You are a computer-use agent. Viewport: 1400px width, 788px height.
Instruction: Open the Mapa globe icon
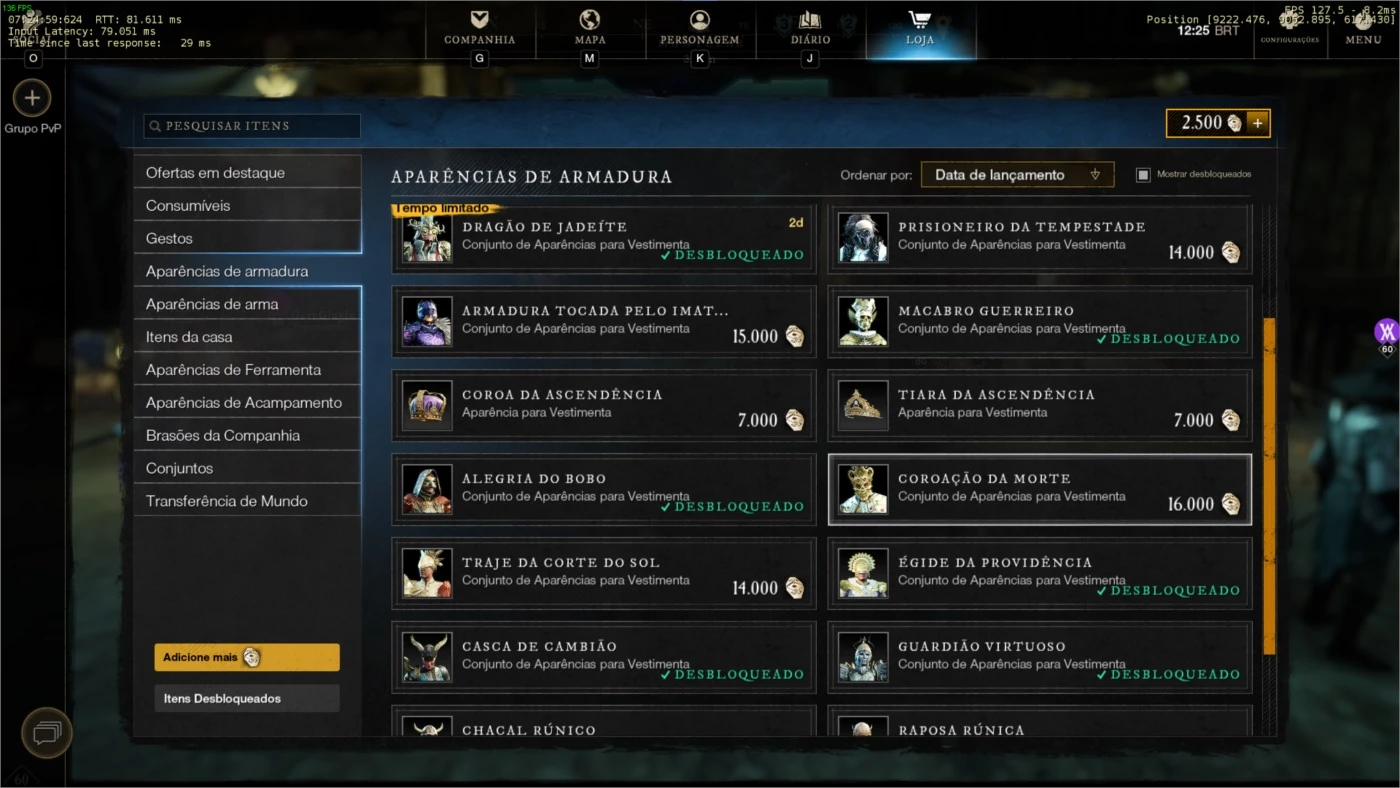click(589, 19)
